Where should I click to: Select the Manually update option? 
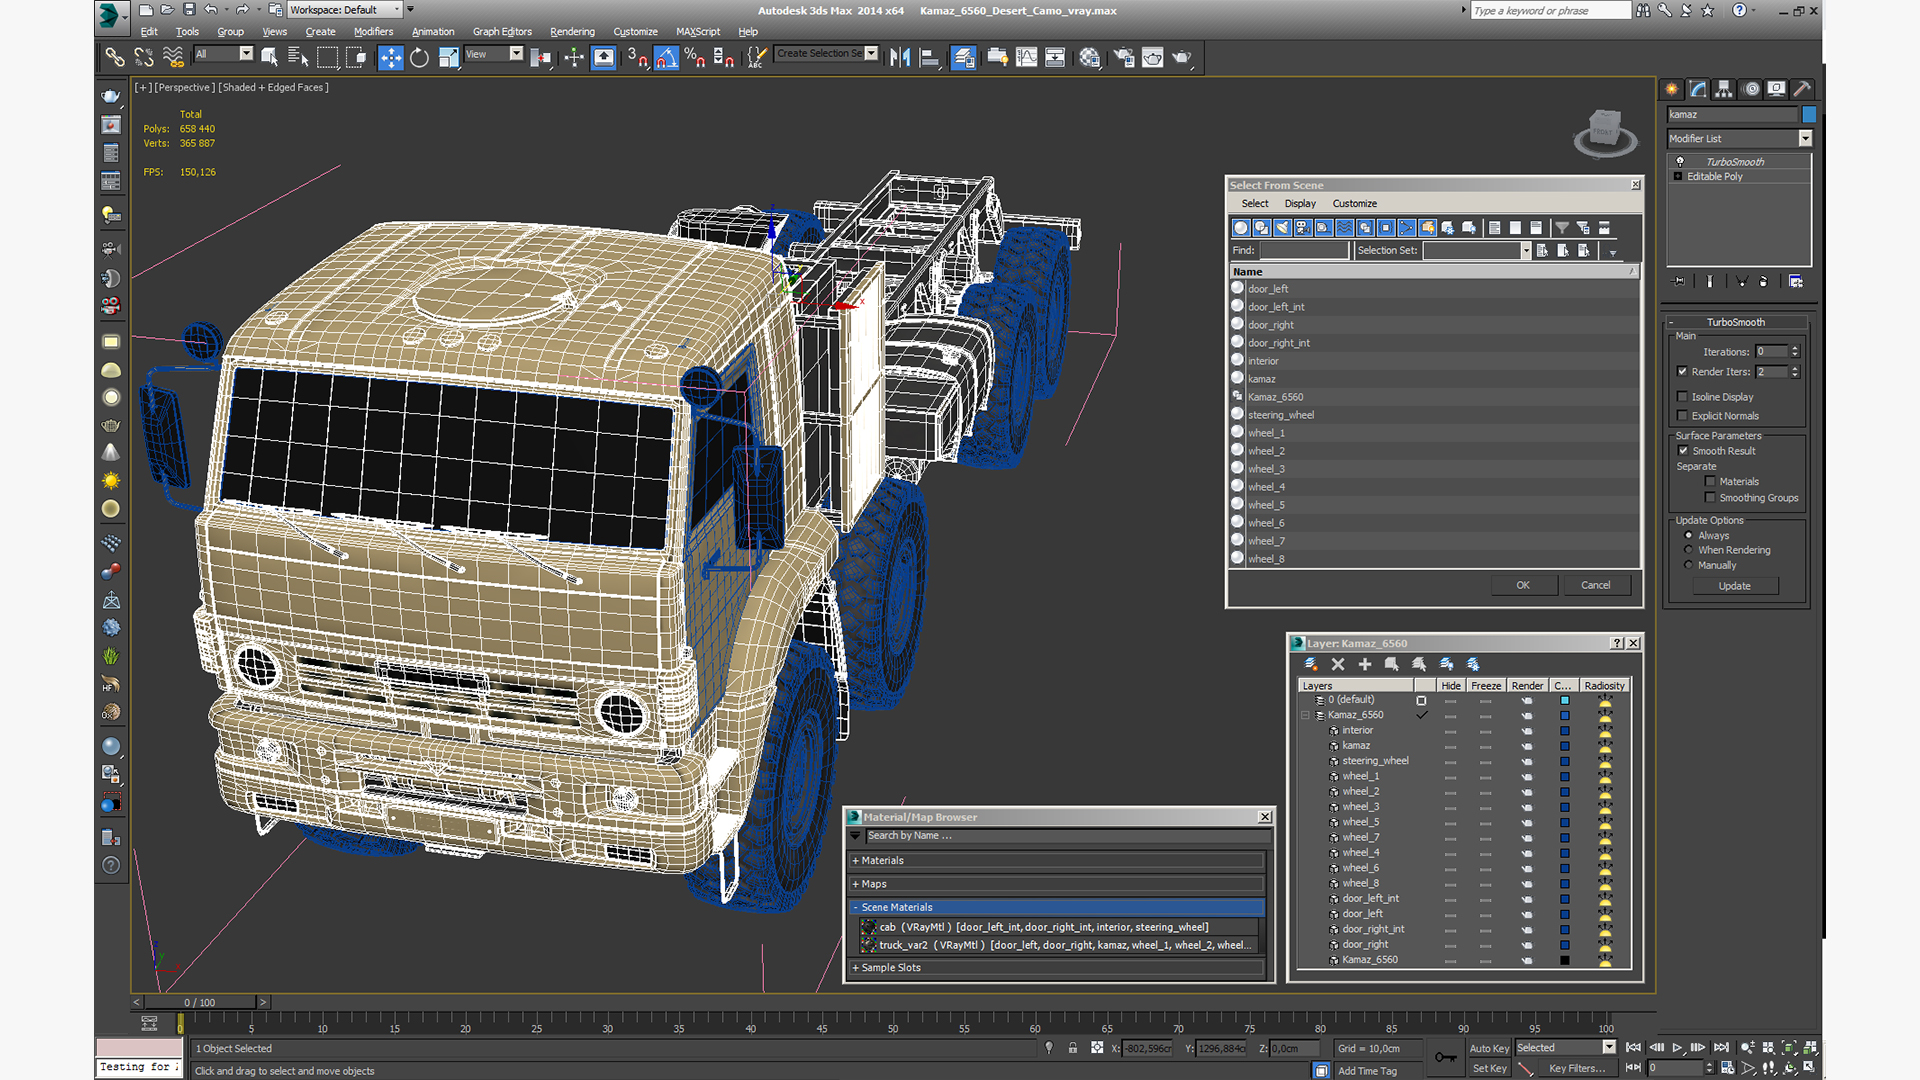pyautogui.click(x=1688, y=565)
